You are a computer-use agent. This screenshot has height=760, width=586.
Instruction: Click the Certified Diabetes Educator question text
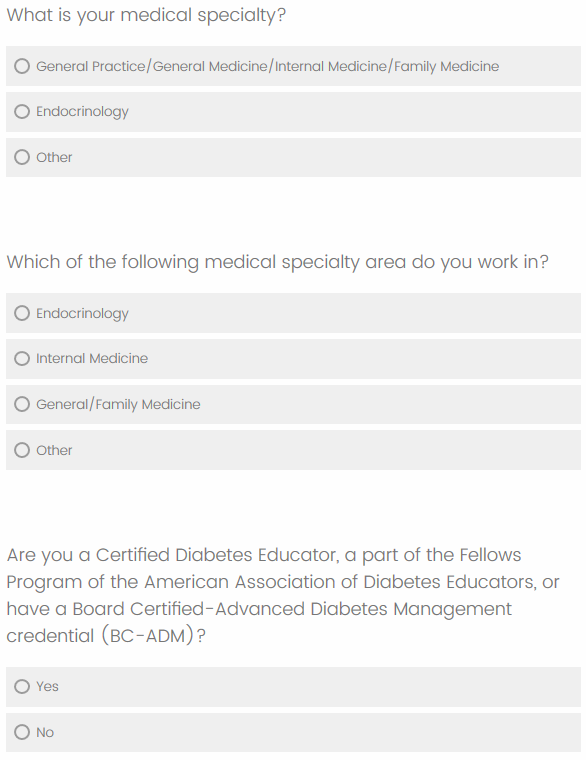click(x=283, y=595)
